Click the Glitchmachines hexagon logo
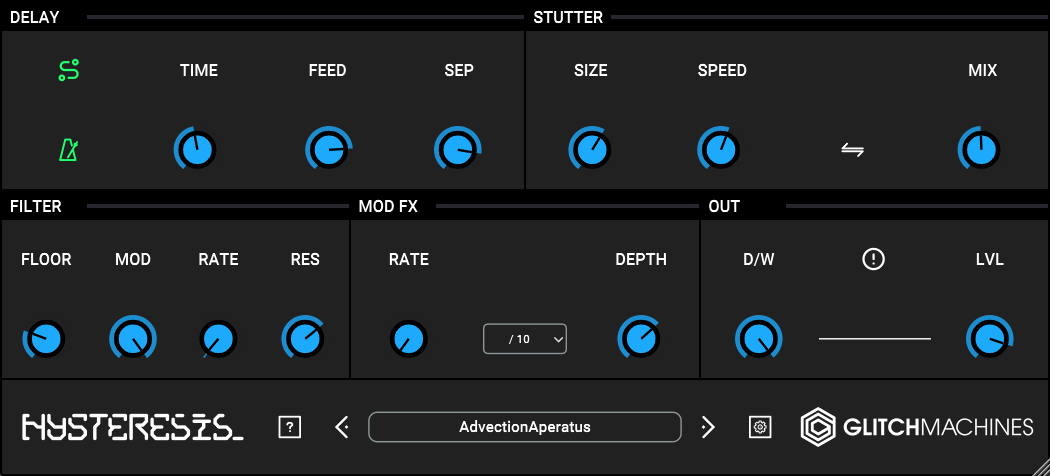 tap(818, 427)
